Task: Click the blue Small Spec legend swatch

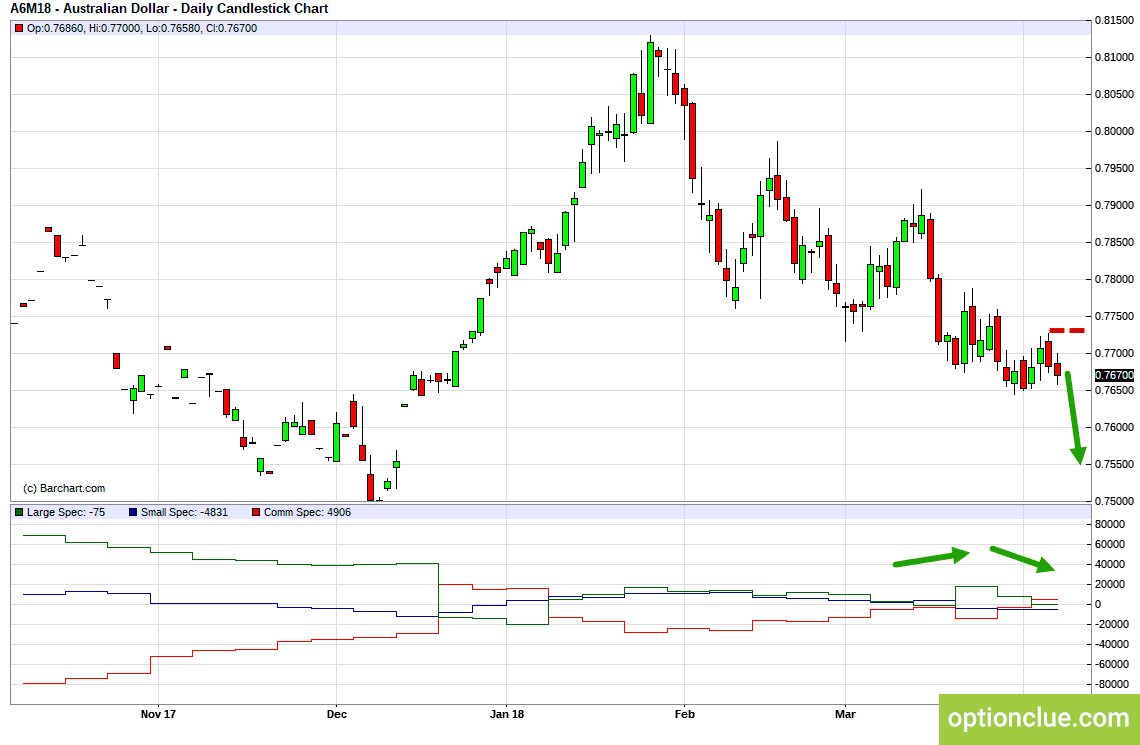Action: point(133,512)
